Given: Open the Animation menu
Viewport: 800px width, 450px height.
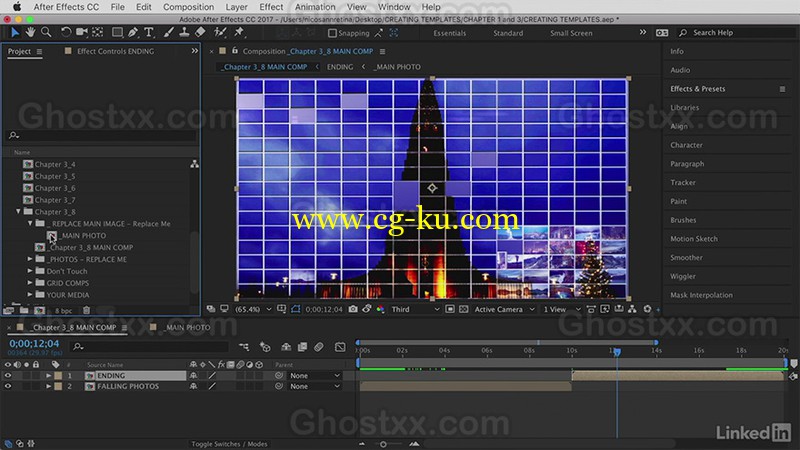Looking at the screenshot, I should point(315,7).
